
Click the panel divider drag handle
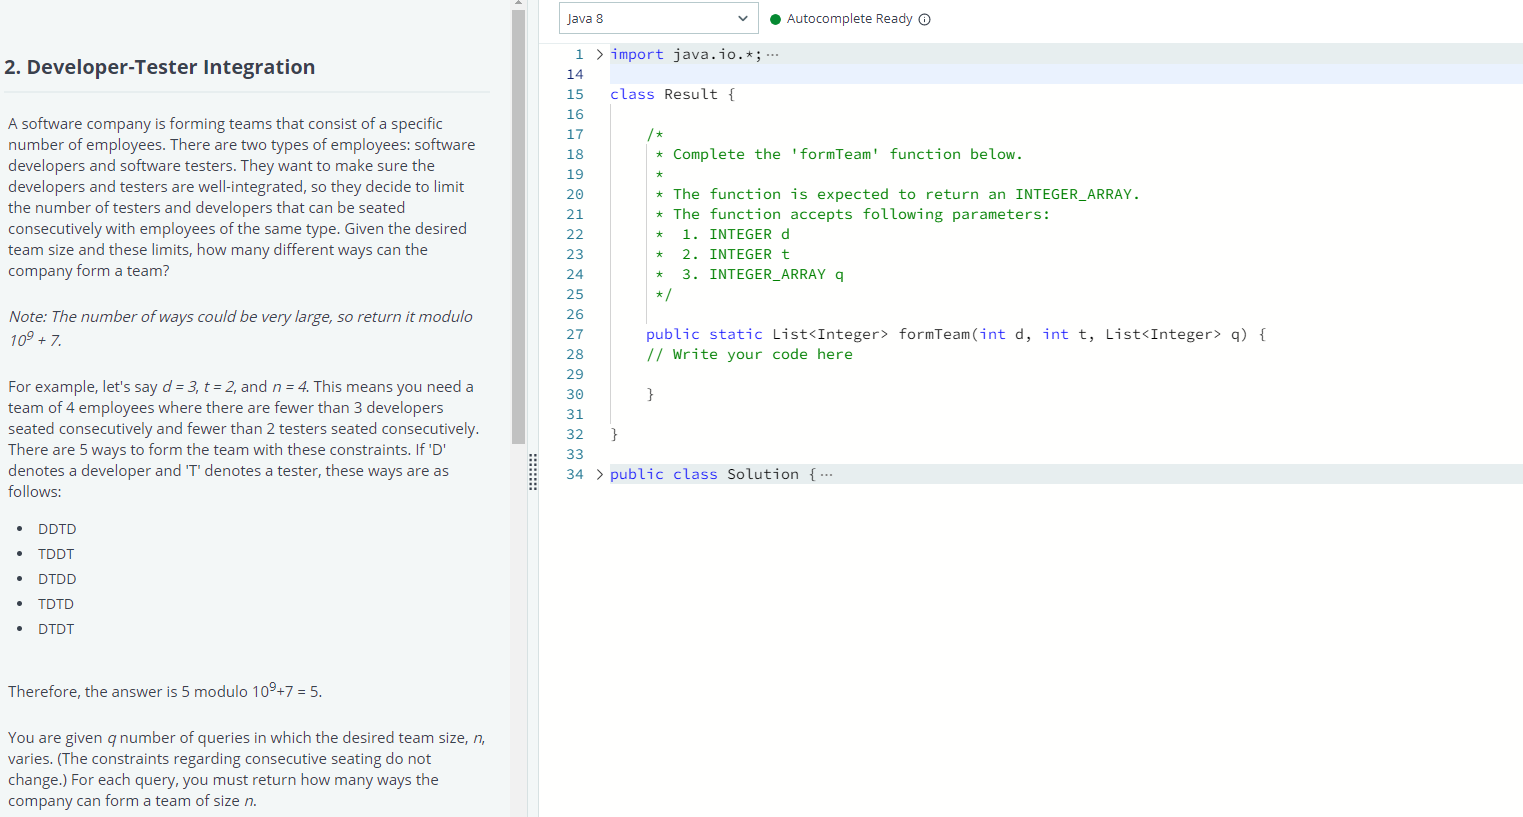[x=533, y=471]
